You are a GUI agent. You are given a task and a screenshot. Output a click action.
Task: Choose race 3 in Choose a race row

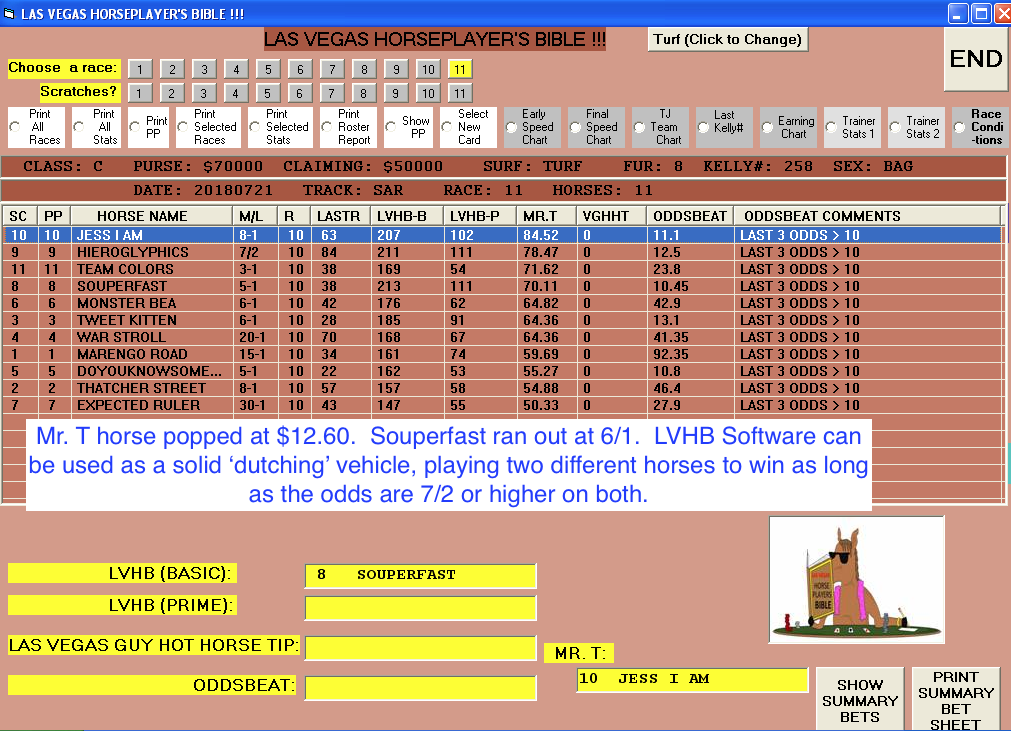click(x=204, y=69)
